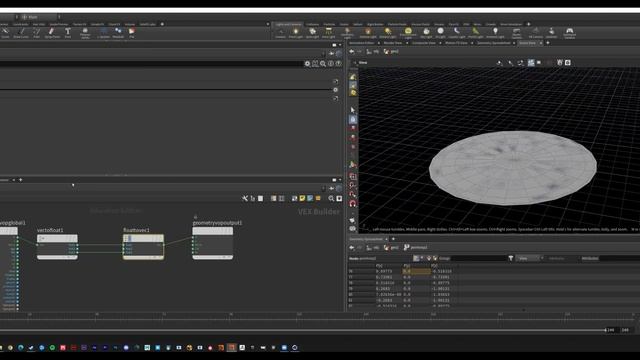The image size is (640, 360).
Task: Go back in the scene view path bar
Action: click(x=351, y=52)
